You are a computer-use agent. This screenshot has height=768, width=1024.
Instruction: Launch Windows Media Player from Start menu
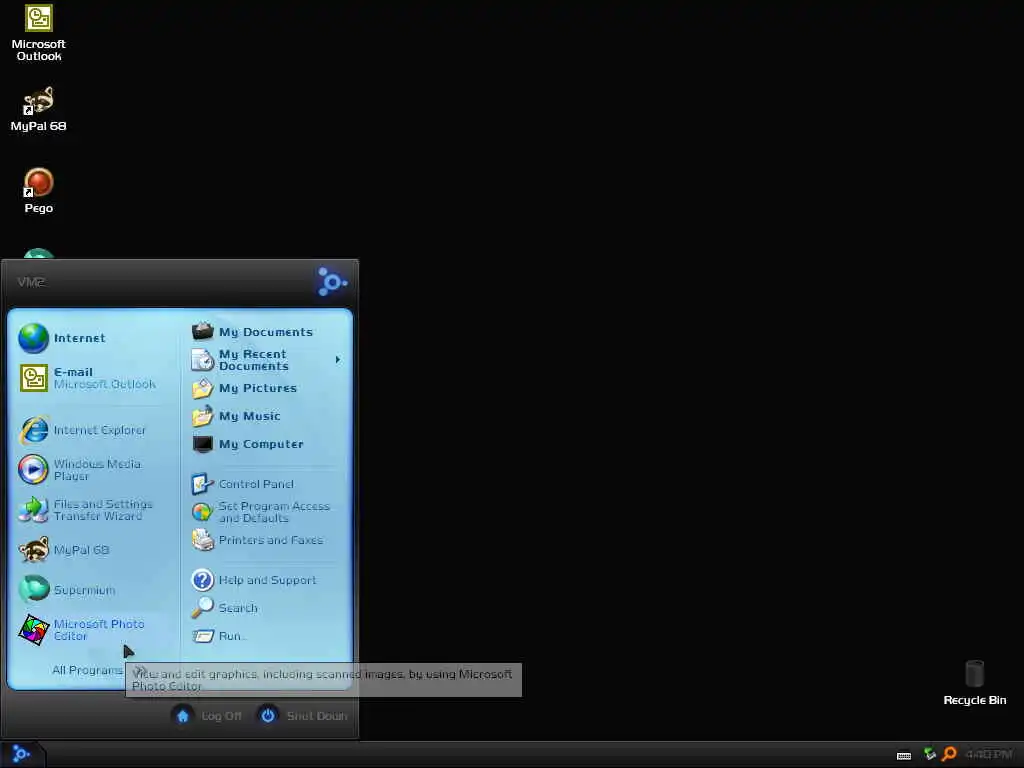91,470
